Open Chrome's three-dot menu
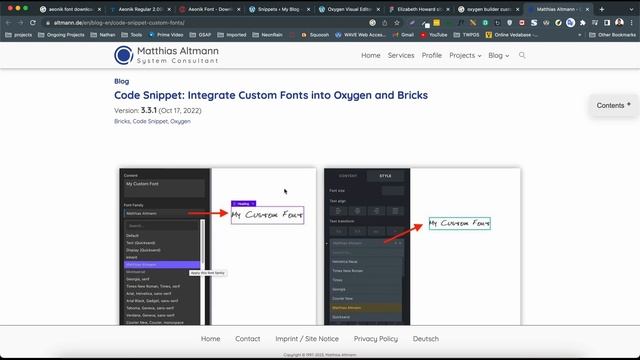This screenshot has height=360, width=640. pos(631,23)
